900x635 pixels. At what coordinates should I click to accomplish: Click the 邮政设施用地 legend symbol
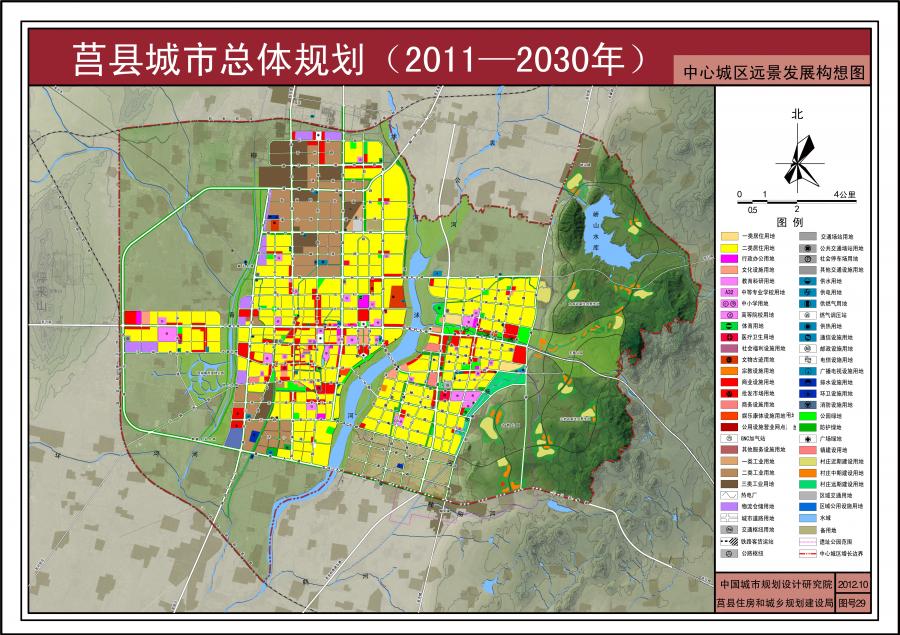click(x=808, y=348)
